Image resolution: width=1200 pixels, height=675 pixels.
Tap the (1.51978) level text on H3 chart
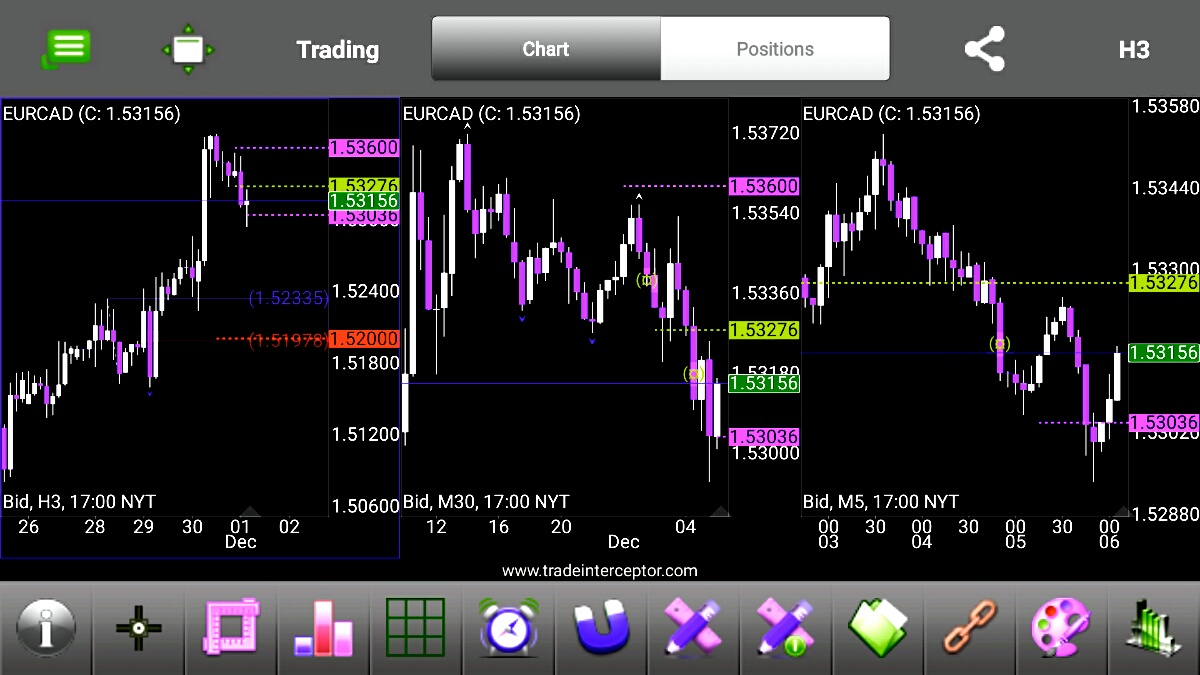pos(288,340)
